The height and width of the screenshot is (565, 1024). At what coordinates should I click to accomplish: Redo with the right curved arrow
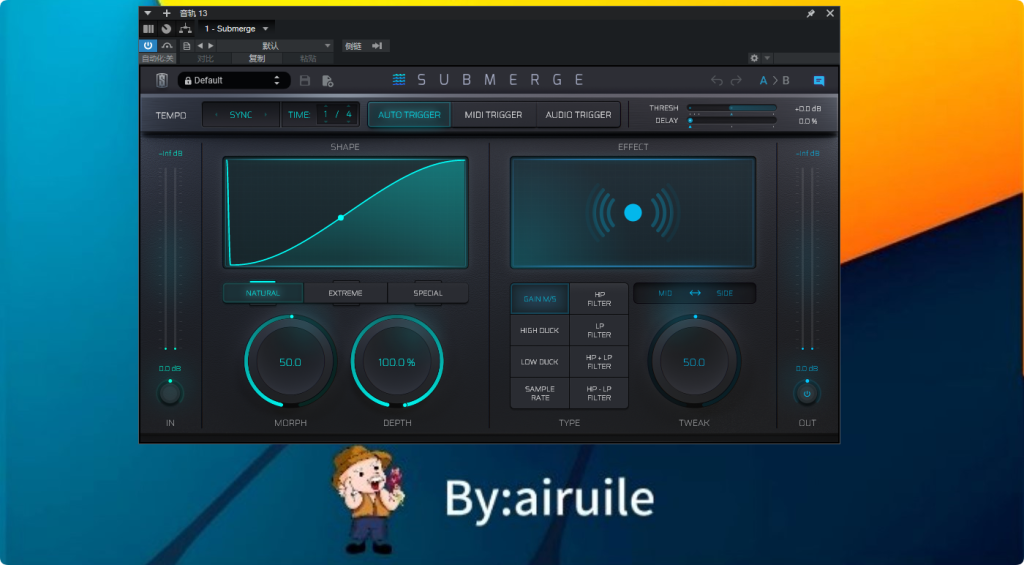pos(737,80)
